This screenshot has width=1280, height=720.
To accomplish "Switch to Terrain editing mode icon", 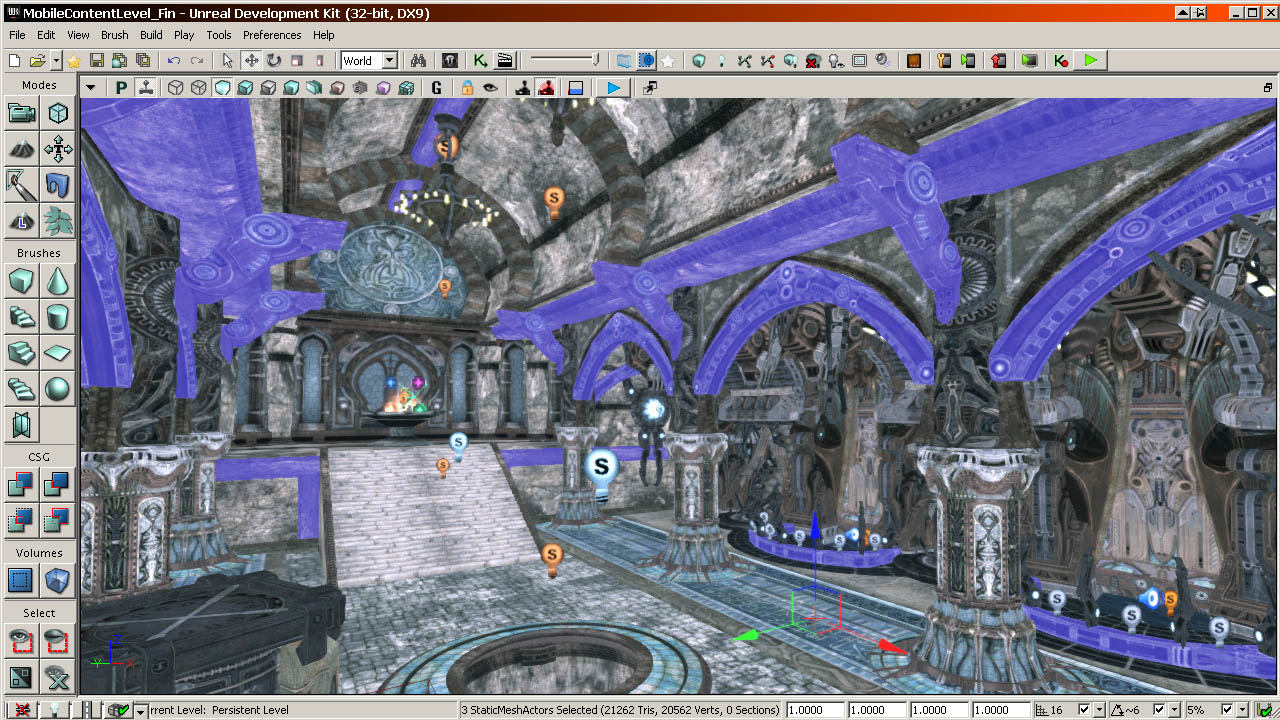I will [x=22, y=149].
